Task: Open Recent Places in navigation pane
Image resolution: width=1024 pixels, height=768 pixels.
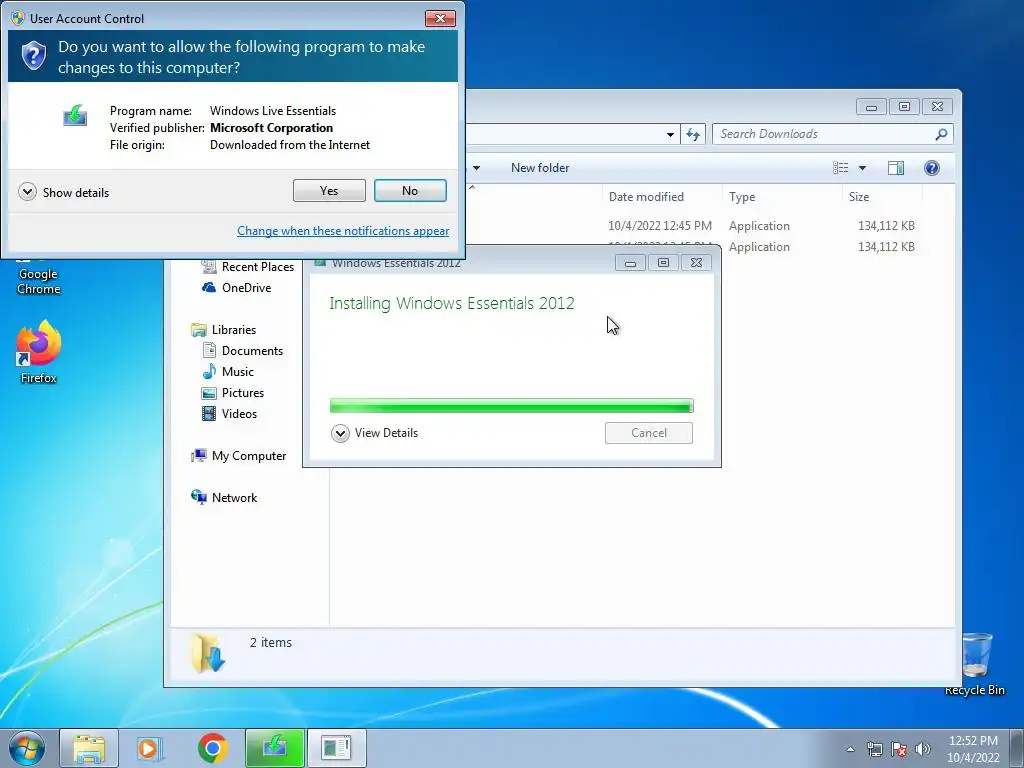Action: click(257, 266)
